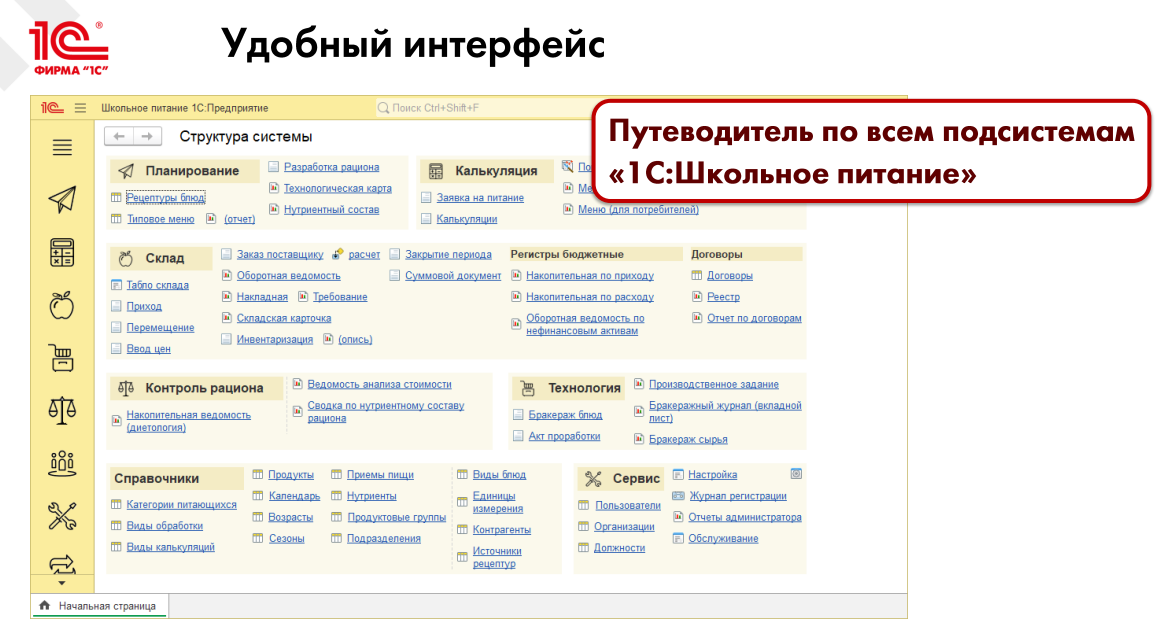Open Накопительная ведомость (диетология)
The width and height of the screenshot is (1170, 635).
tap(189, 421)
